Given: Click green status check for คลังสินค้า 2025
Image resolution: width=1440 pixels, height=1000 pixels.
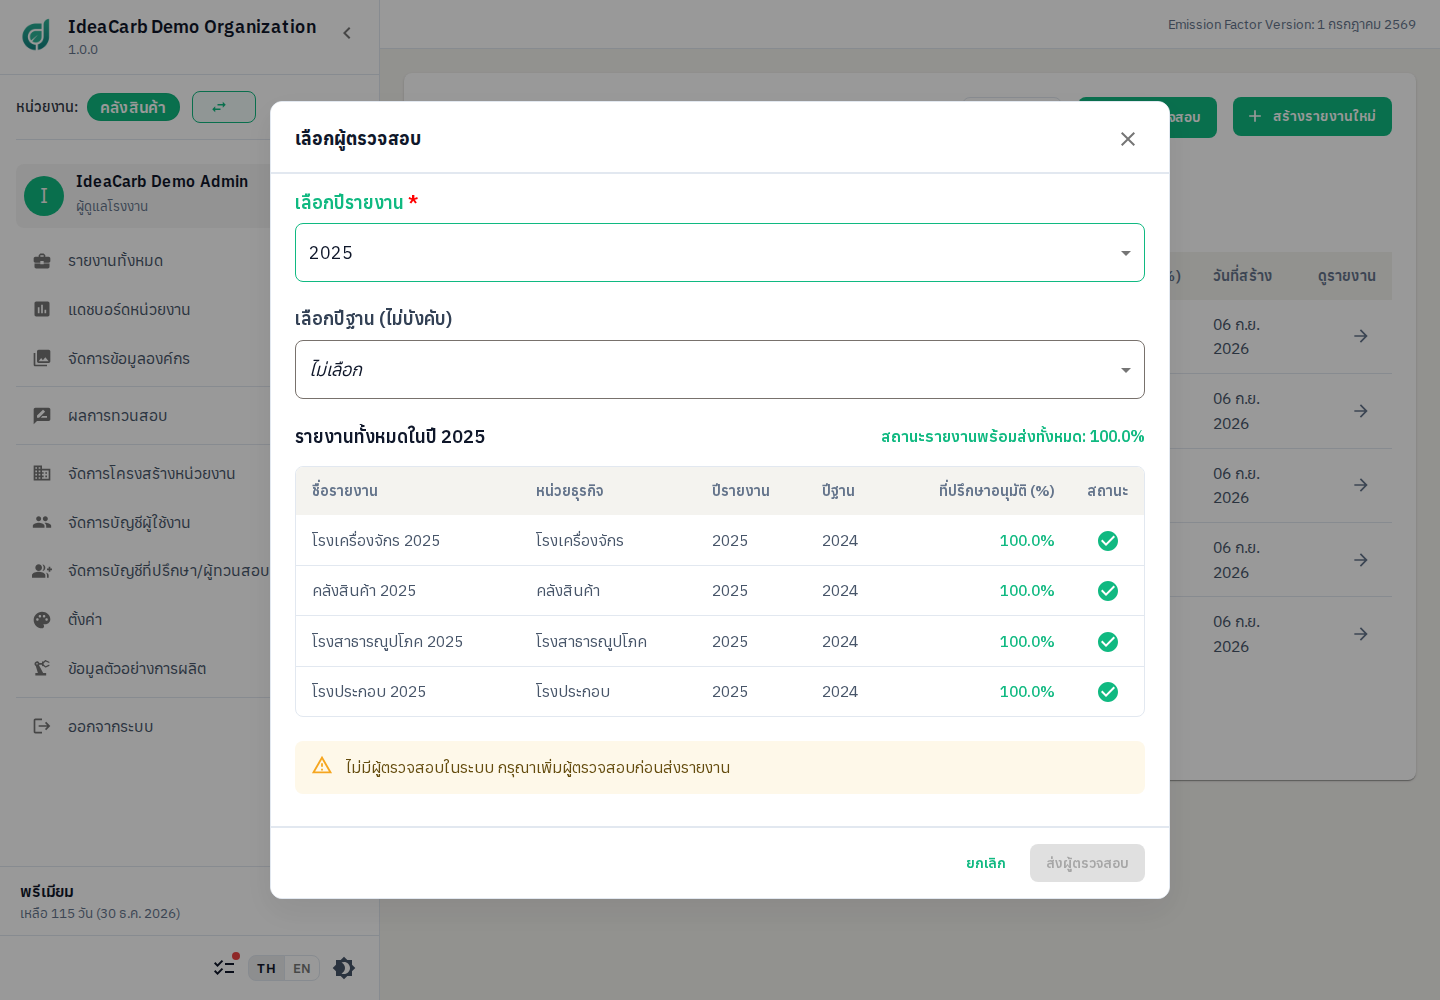Looking at the screenshot, I should 1108,591.
